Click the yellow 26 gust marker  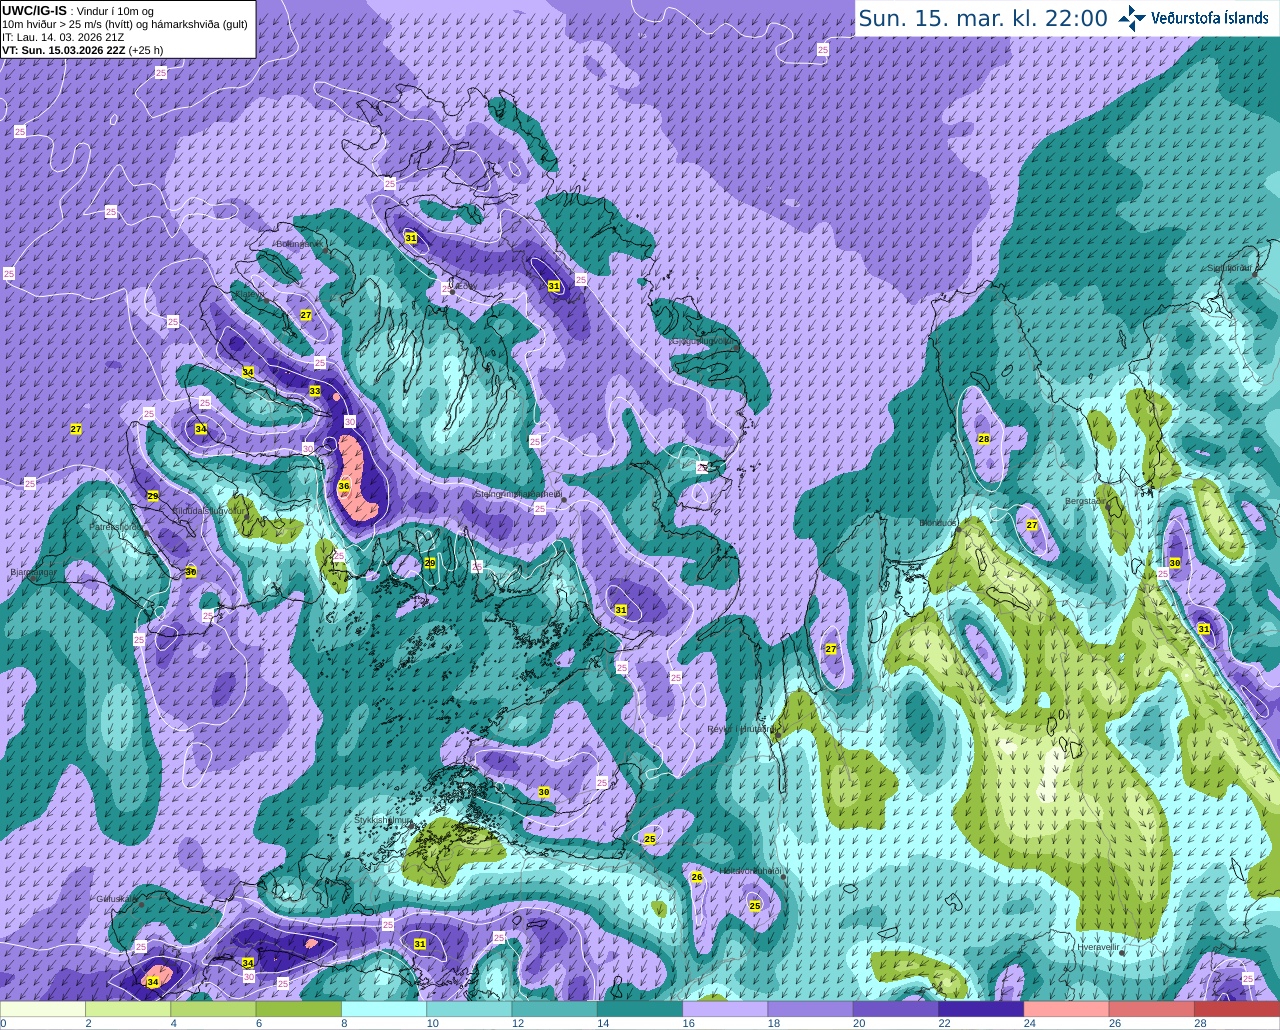coord(697,877)
